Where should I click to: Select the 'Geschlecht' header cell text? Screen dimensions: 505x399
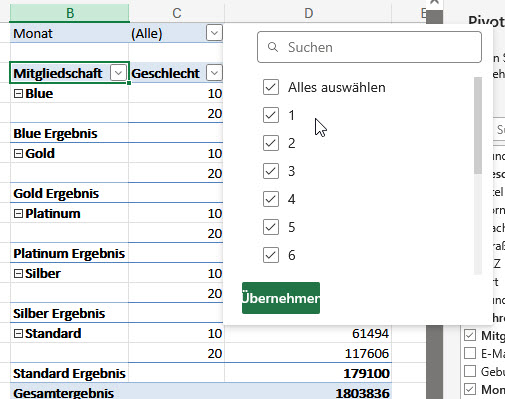(165, 73)
